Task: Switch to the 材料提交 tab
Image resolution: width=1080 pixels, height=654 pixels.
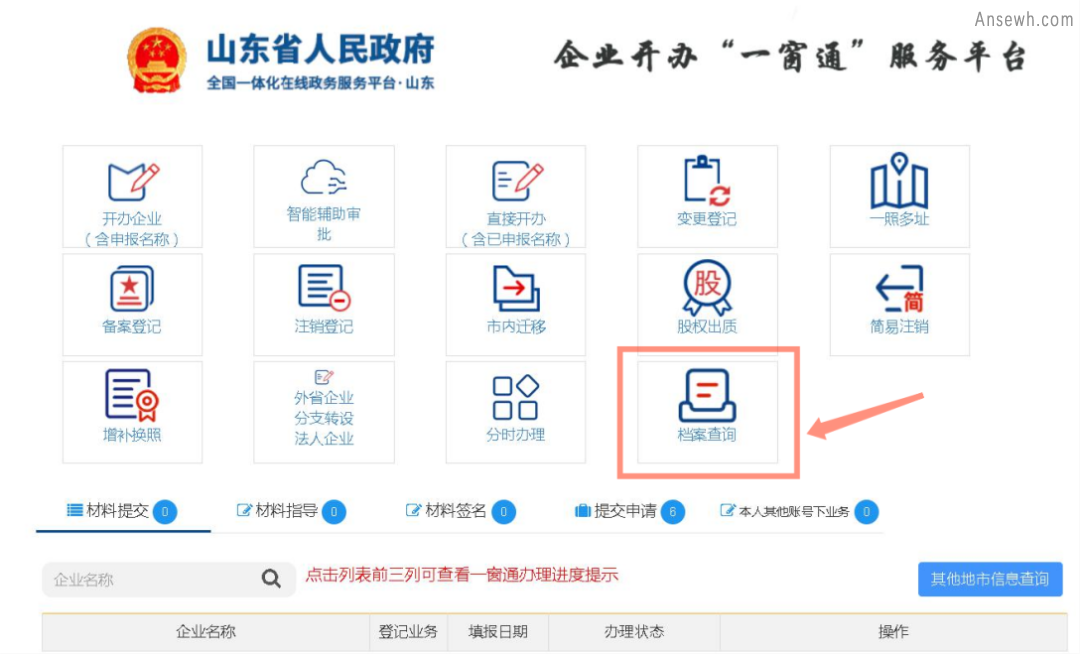Action: 122,511
